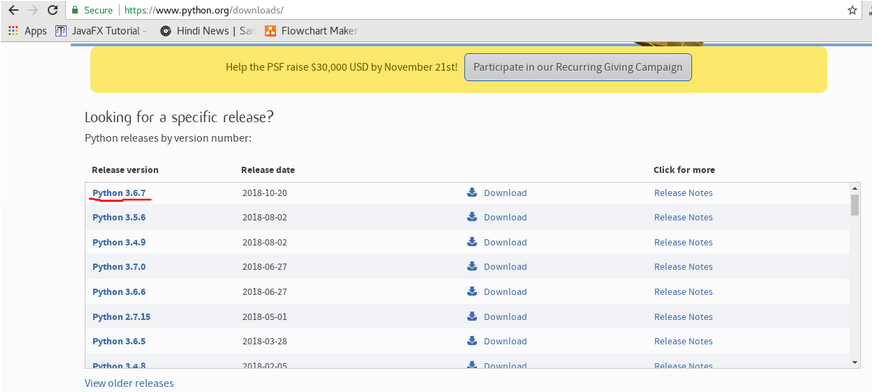Open the JavaFX Tutorial bookmark

(102, 31)
